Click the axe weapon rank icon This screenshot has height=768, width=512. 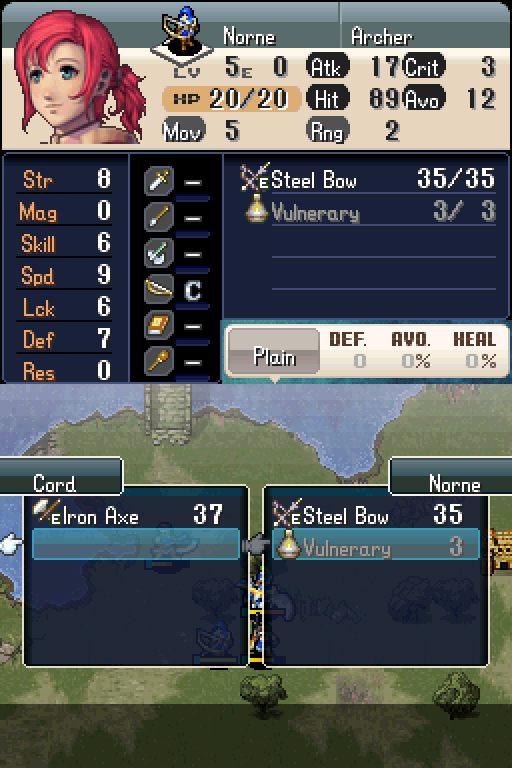click(x=159, y=253)
